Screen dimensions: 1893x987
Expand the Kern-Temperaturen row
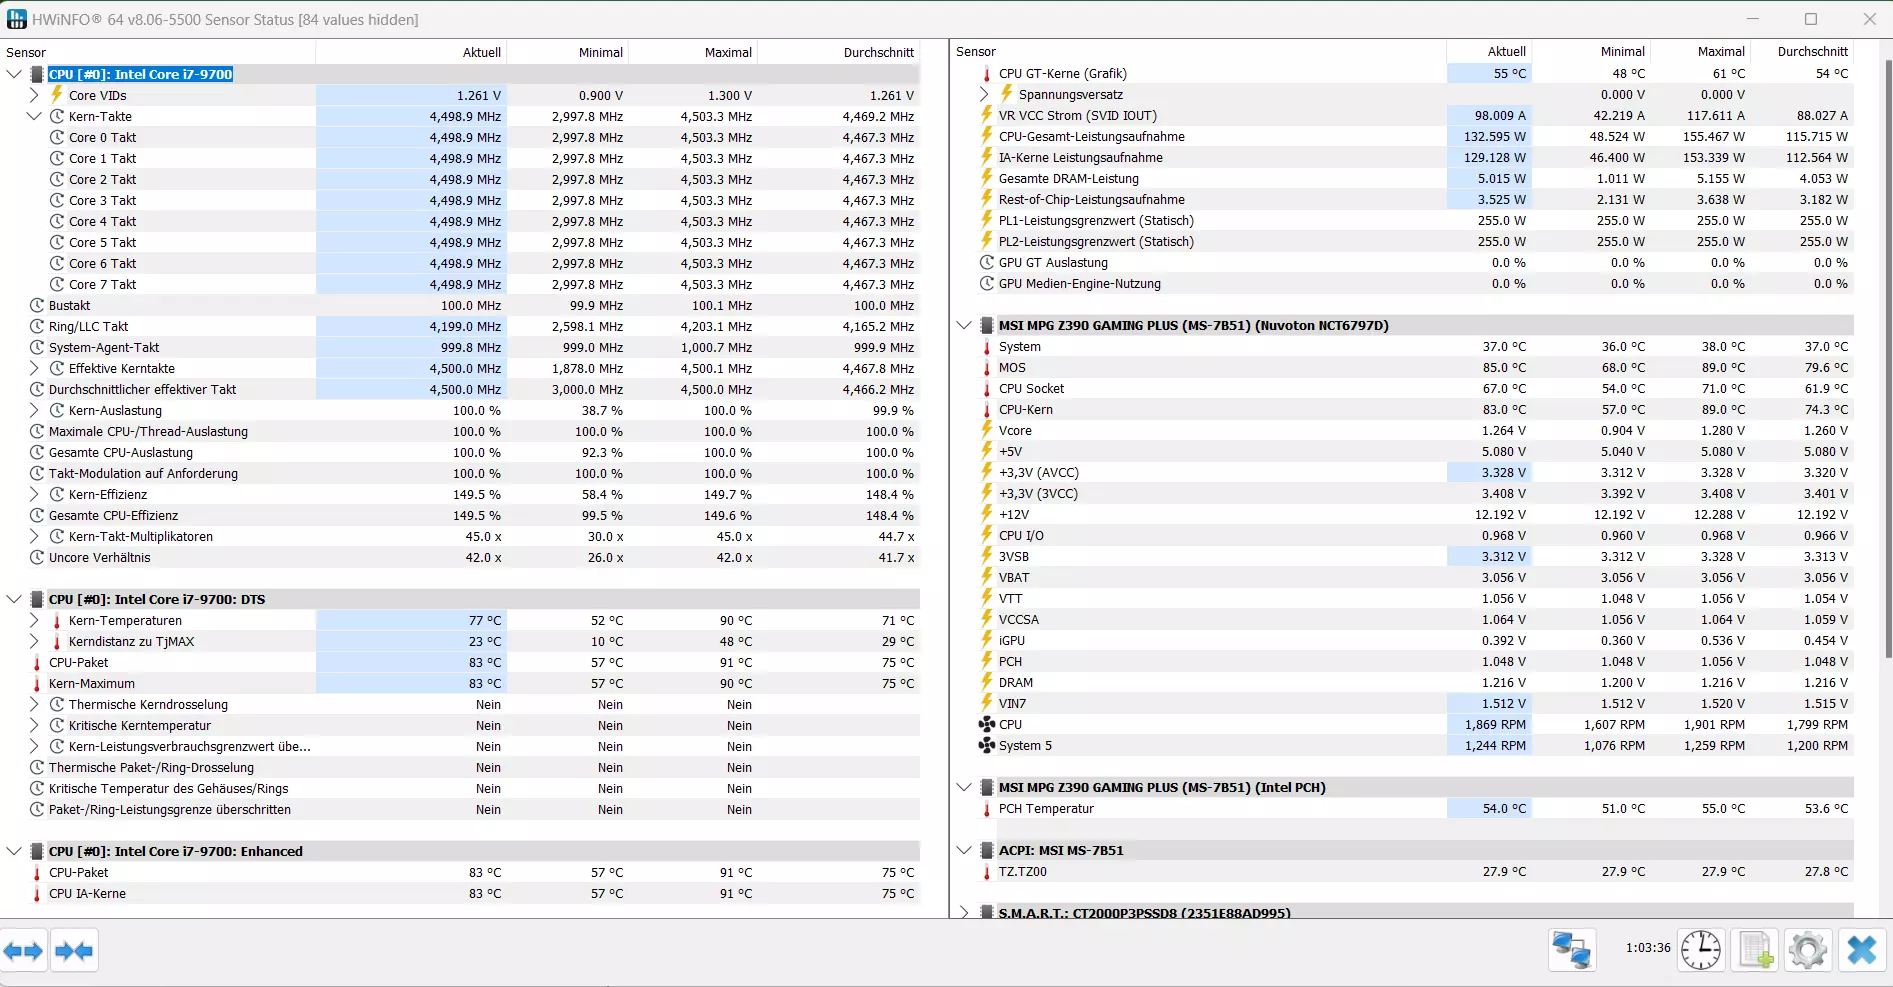point(34,620)
